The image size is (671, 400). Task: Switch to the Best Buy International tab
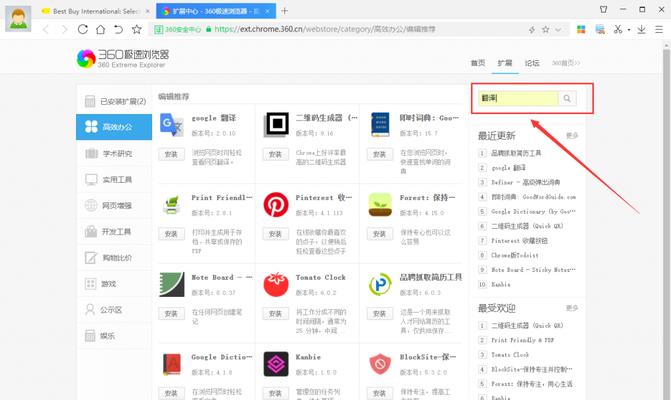click(x=96, y=11)
